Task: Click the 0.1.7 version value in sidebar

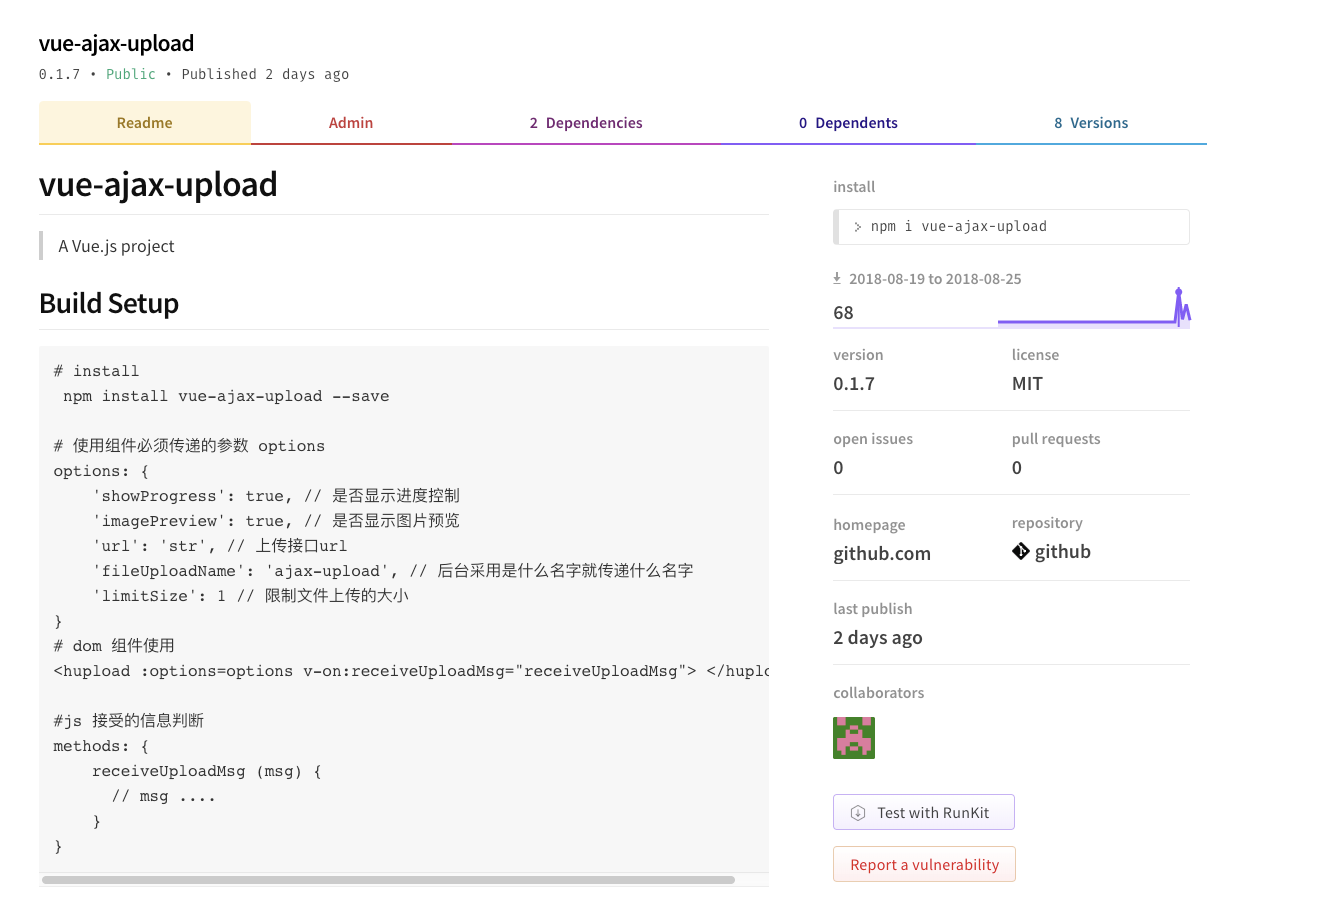Action: 854,383
